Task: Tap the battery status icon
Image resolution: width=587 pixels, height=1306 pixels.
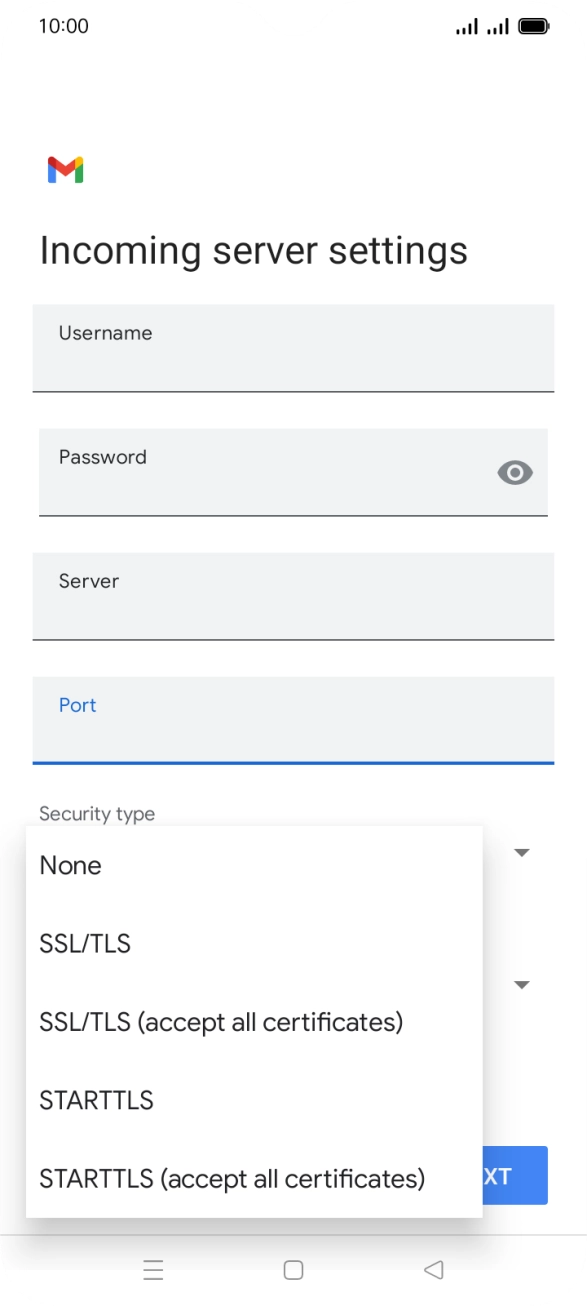Action: pos(534,27)
